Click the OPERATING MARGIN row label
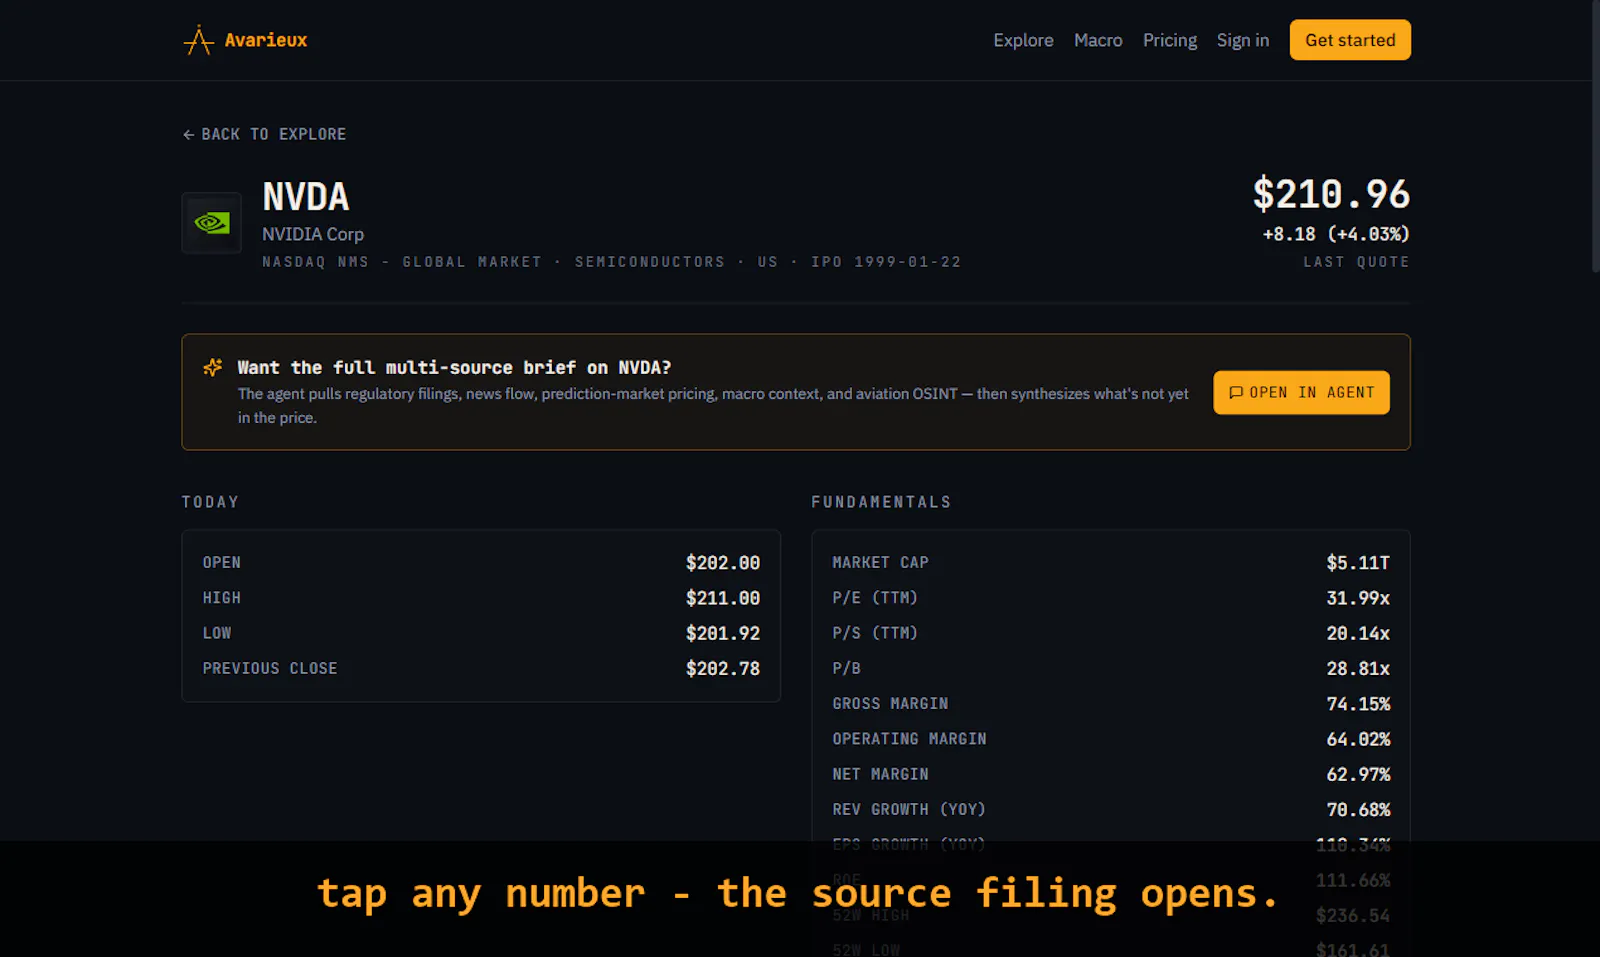The width and height of the screenshot is (1600, 957). [x=909, y=739]
